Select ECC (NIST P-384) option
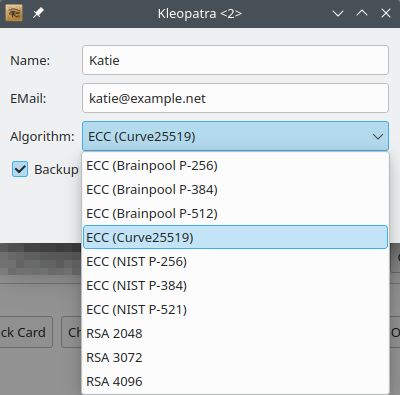 pos(235,285)
